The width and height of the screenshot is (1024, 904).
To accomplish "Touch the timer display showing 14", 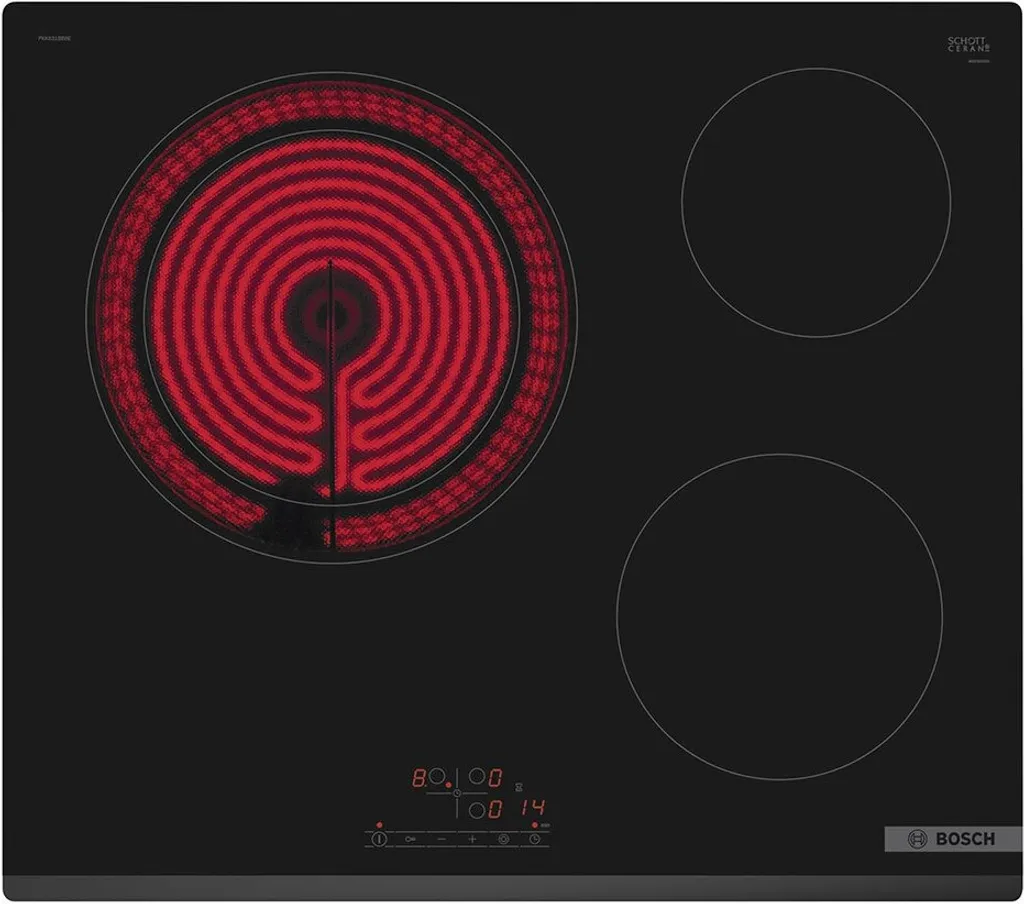I will (x=533, y=808).
